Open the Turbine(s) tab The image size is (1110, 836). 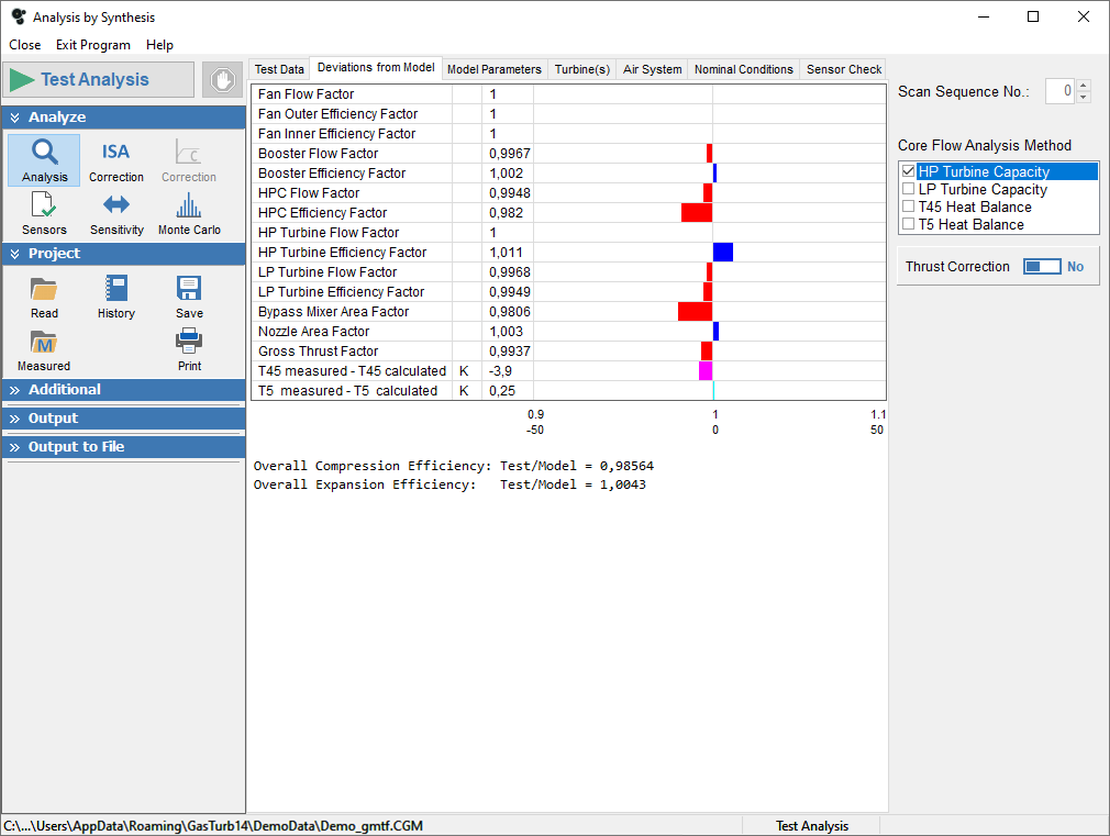[x=582, y=69]
